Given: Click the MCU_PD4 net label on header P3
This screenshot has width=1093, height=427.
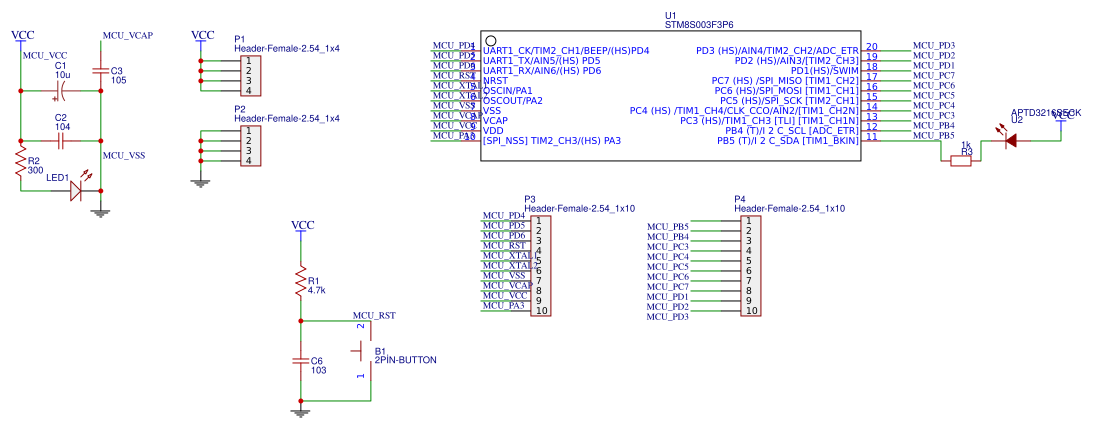Looking at the screenshot, I should [503, 215].
